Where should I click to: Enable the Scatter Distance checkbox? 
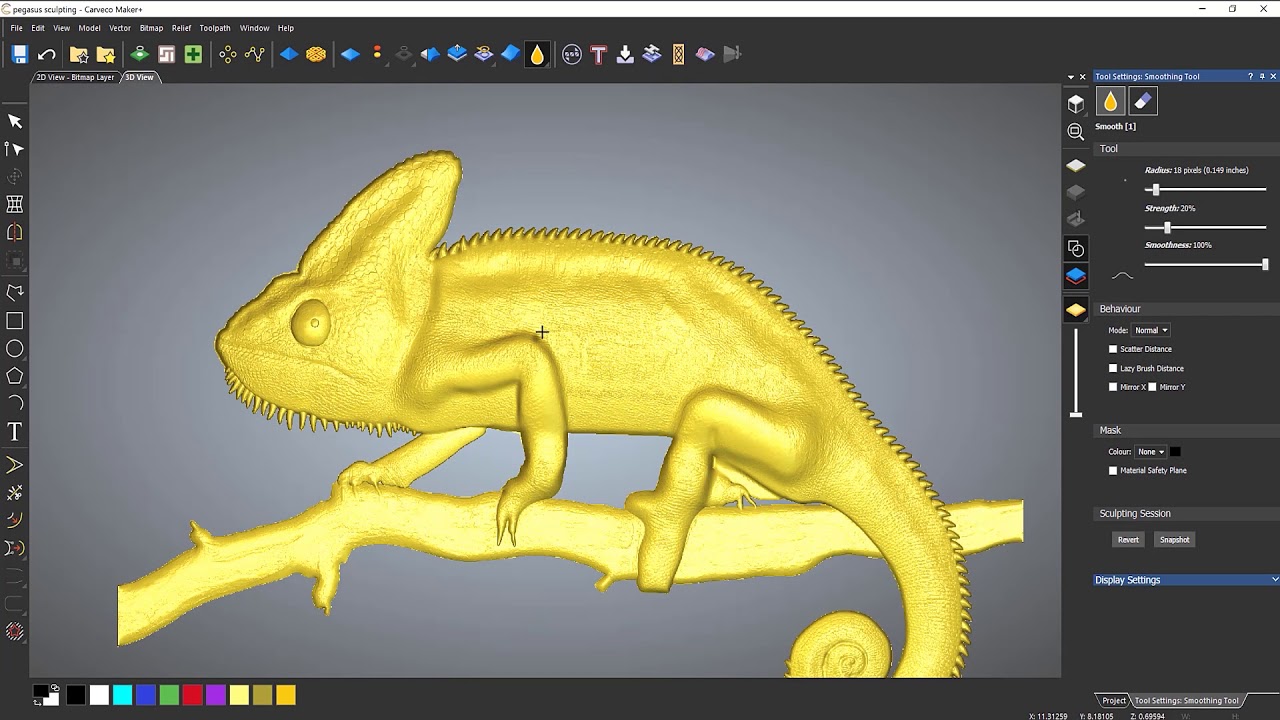click(1113, 349)
